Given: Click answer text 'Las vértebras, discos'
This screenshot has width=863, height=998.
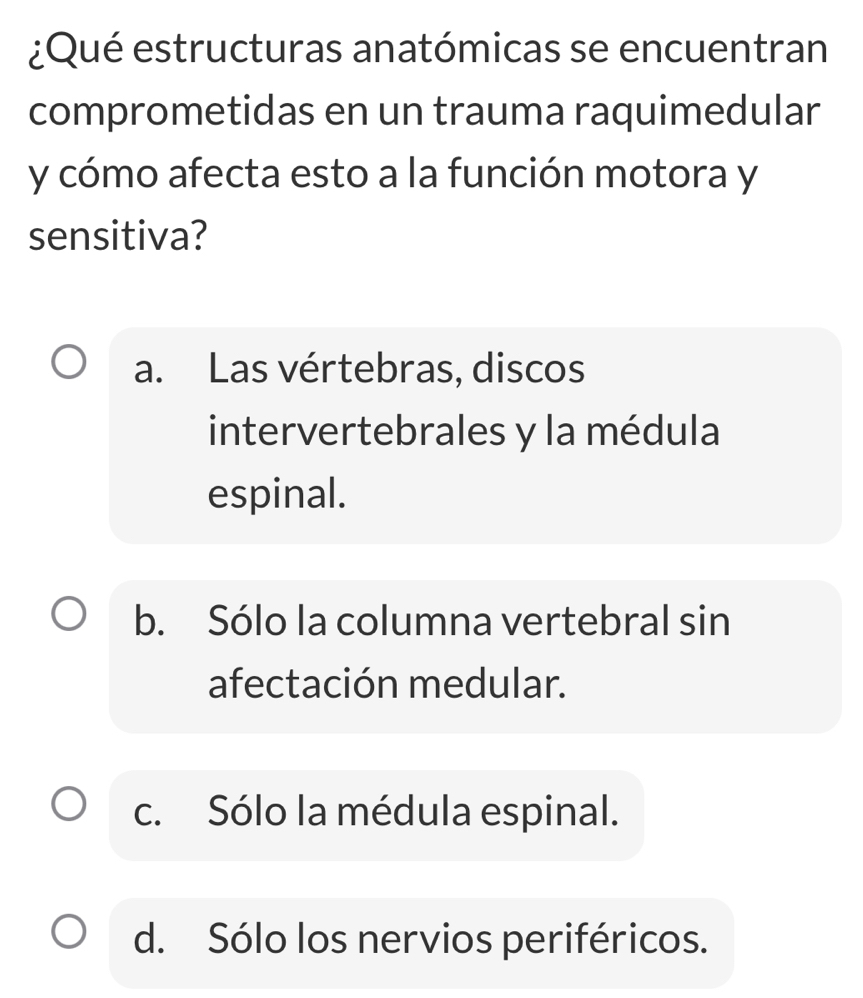Looking at the screenshot, I should (x=396, y=369).
